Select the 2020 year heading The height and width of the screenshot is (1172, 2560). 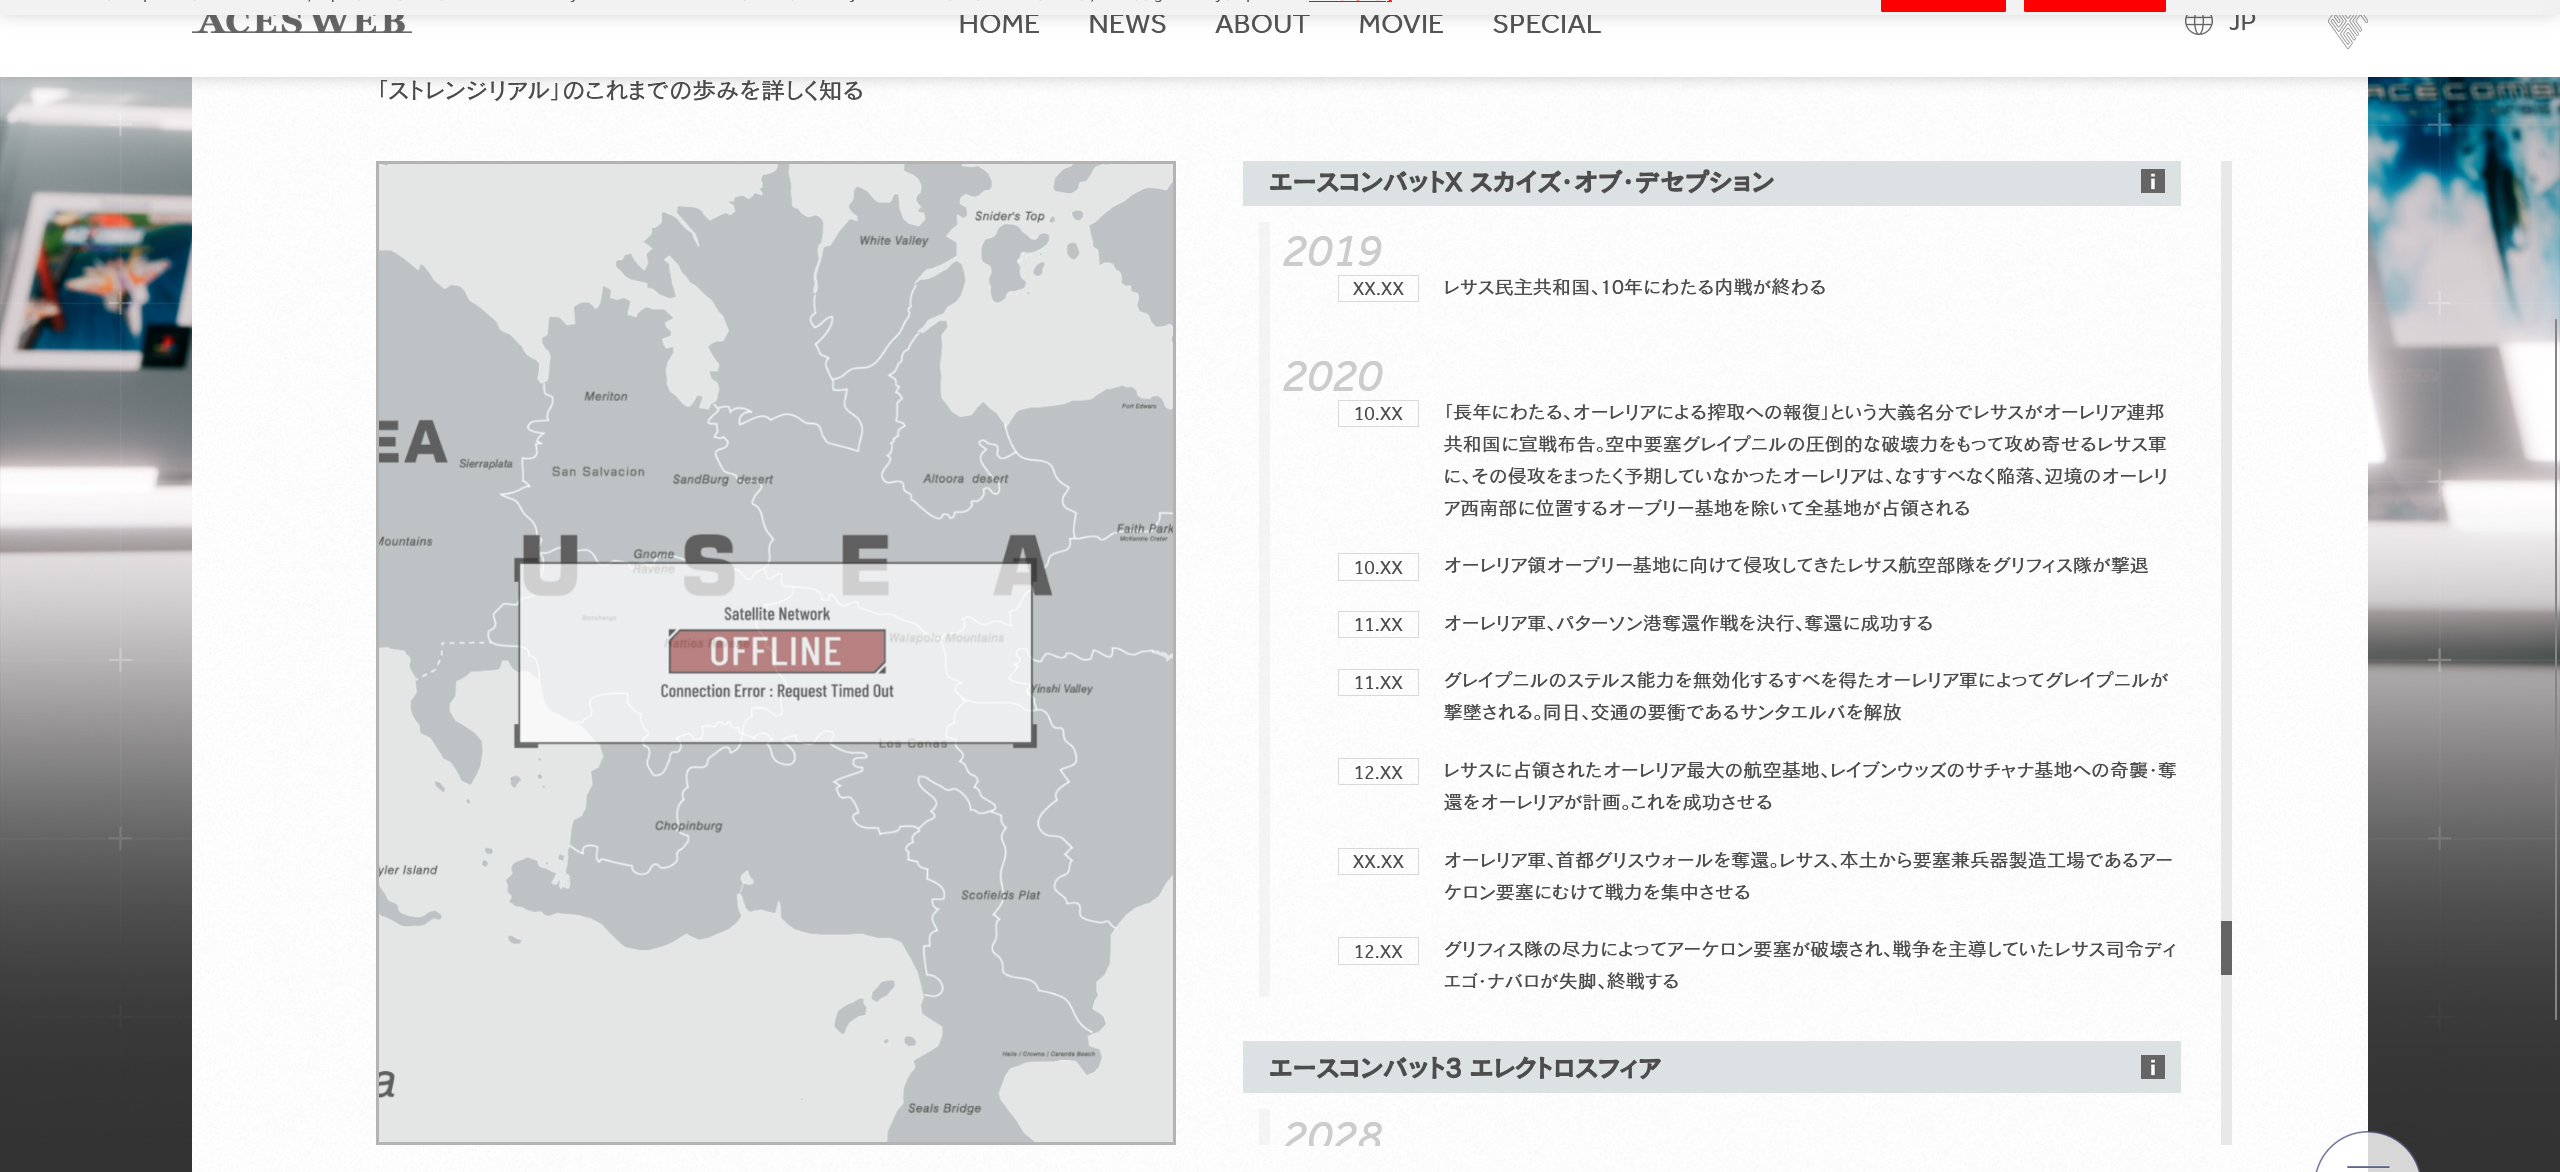click(x=1332, y=376)
